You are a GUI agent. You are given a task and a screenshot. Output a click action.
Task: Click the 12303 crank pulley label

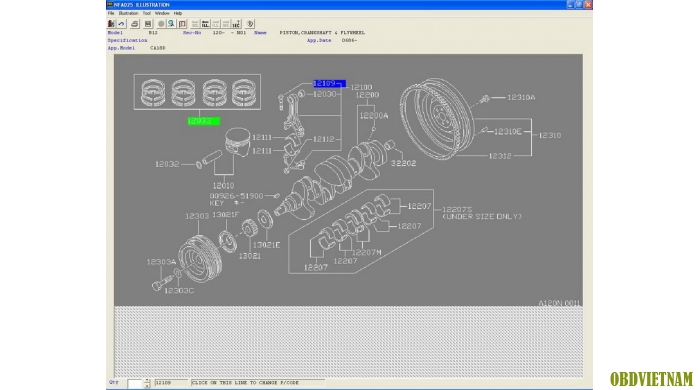coord(197,216)
